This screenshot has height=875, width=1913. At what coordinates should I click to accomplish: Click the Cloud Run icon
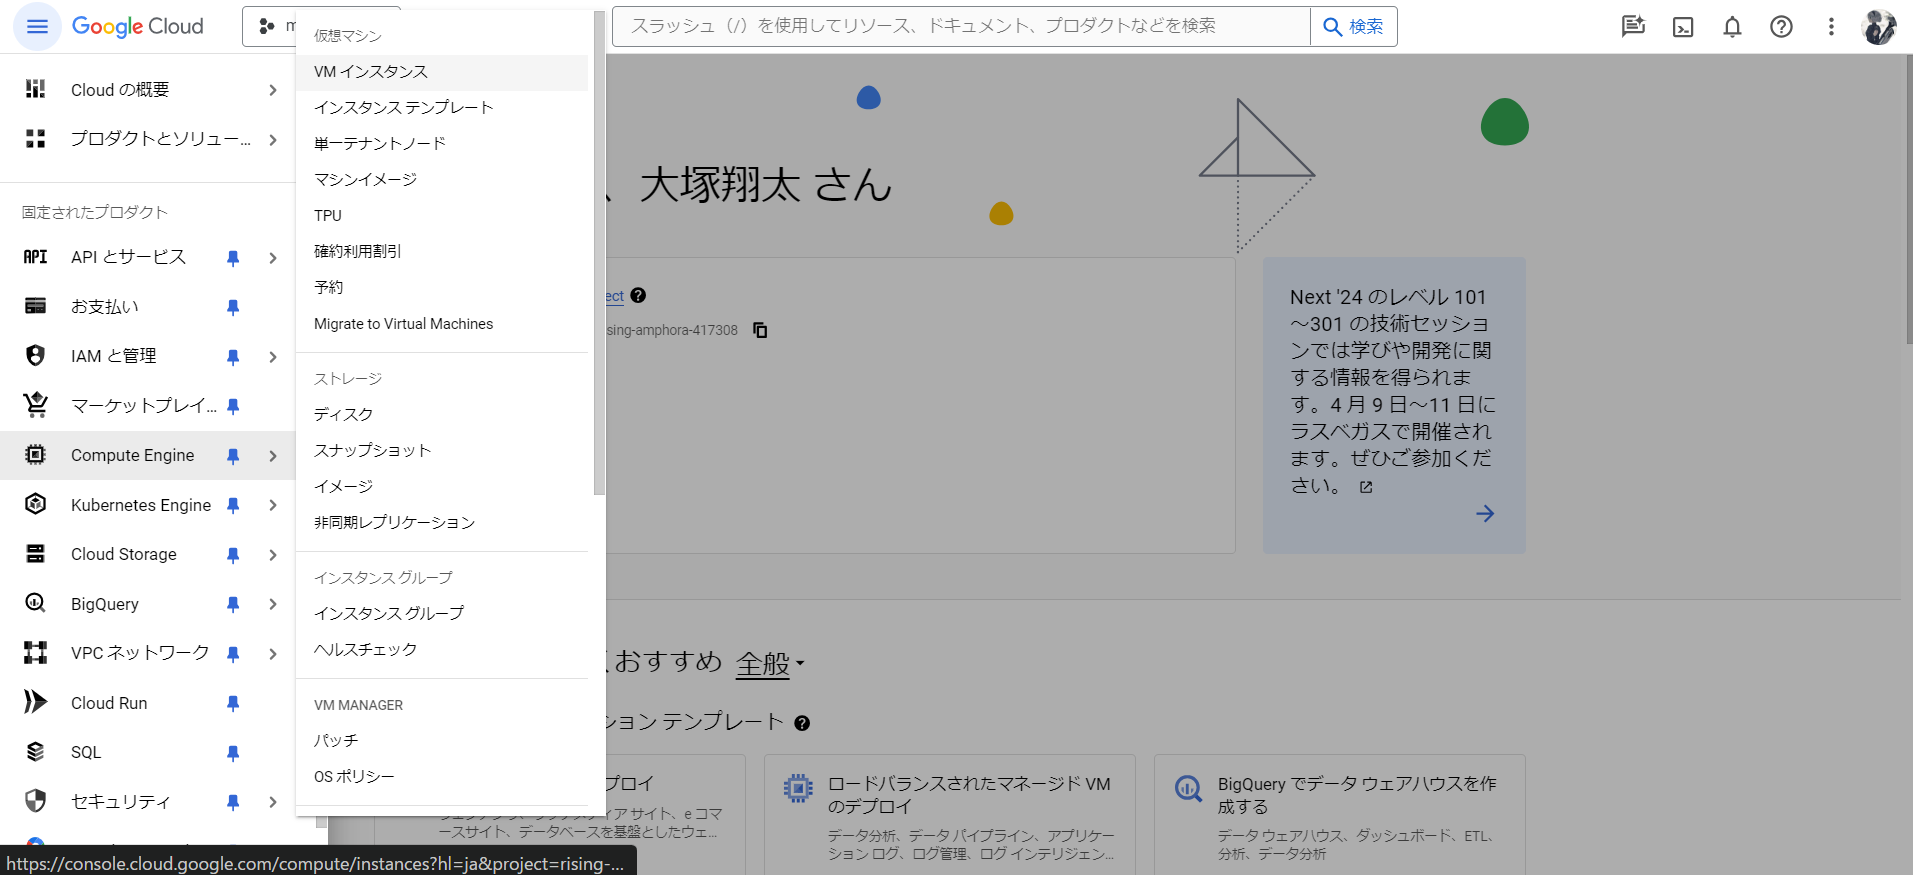[35, 702]
